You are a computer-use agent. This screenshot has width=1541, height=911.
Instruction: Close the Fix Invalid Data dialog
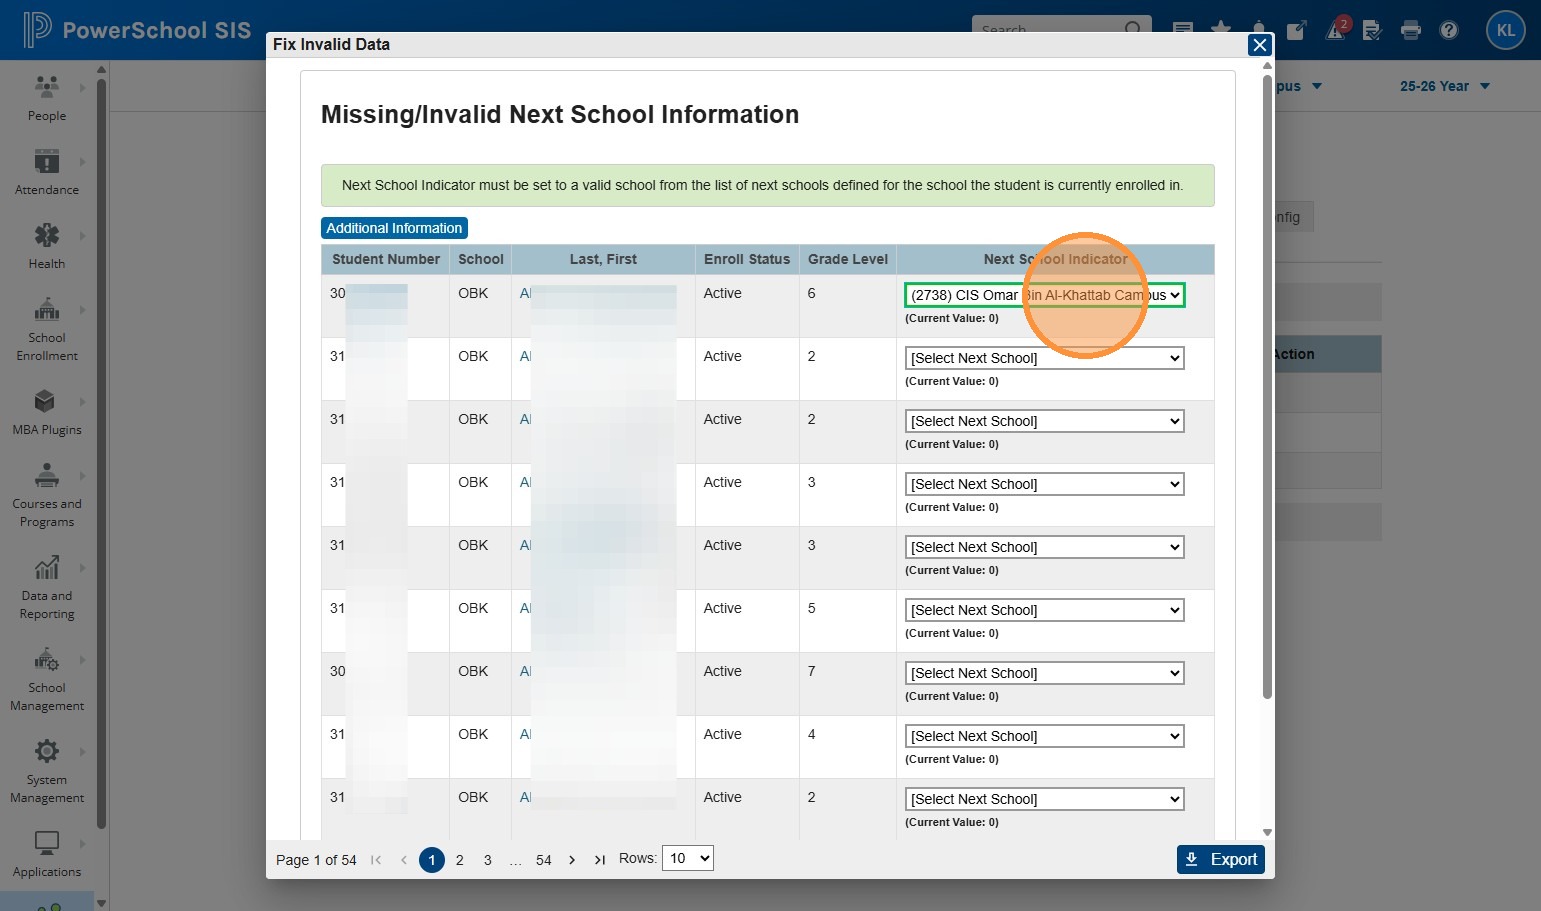click(x=1260, y=45)
